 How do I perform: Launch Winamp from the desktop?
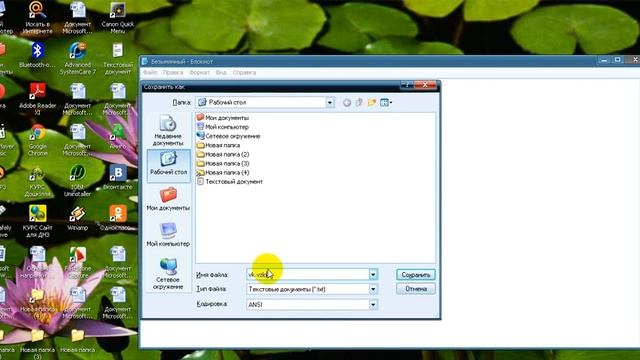pos(77,218)
